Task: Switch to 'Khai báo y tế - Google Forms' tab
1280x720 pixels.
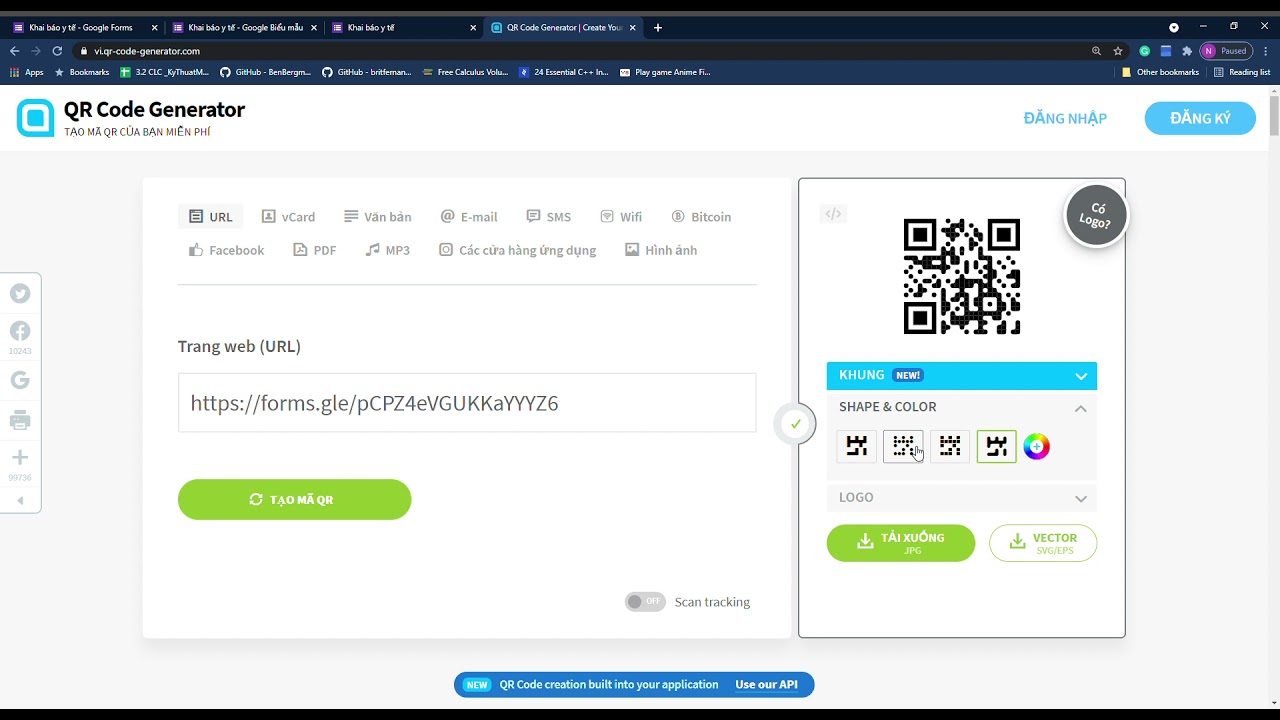Action: pos(85,28)
